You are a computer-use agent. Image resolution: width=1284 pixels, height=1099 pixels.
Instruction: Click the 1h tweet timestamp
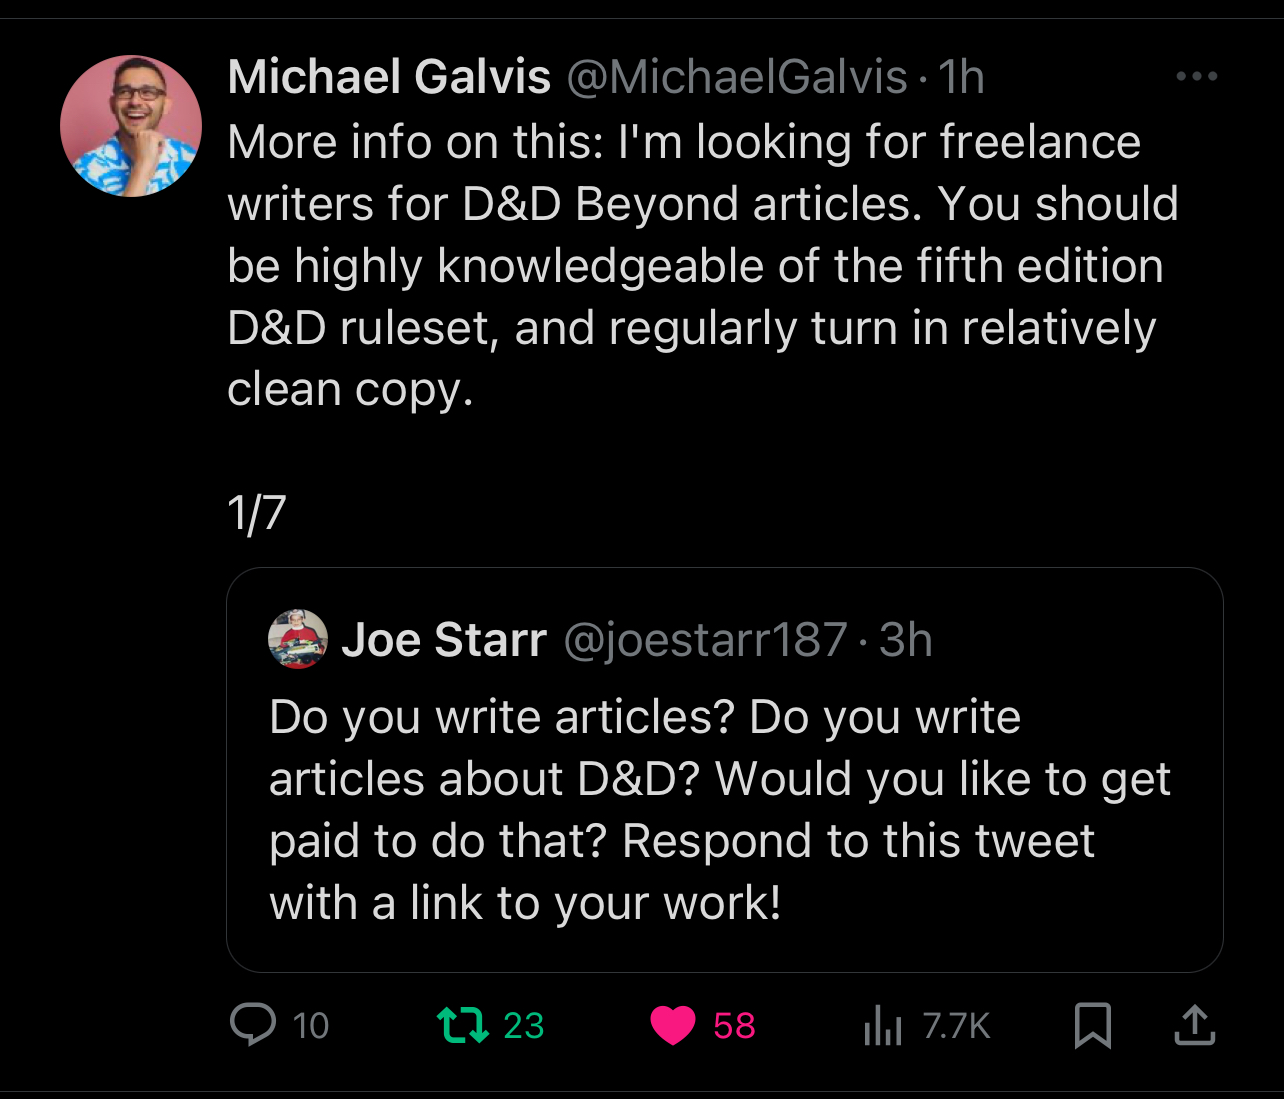(962, 77)
